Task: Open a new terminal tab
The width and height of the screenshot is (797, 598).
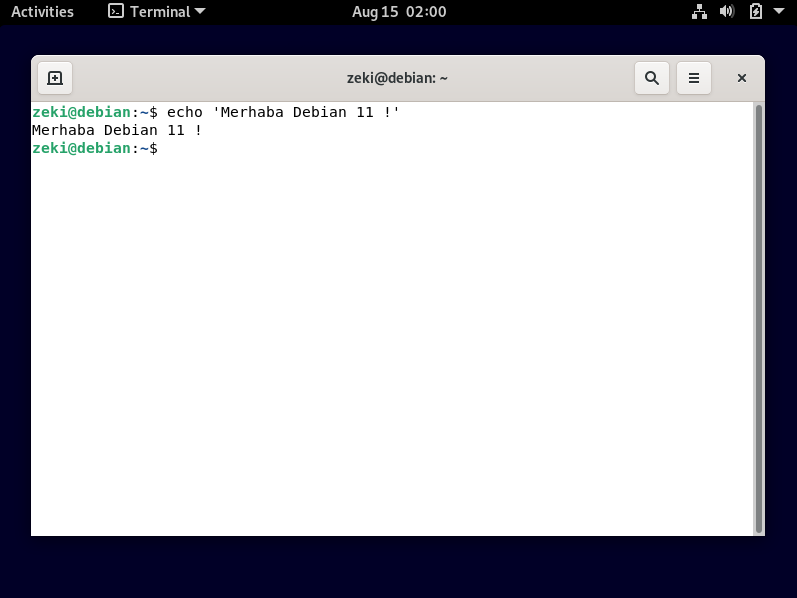Action: (55, 78)
